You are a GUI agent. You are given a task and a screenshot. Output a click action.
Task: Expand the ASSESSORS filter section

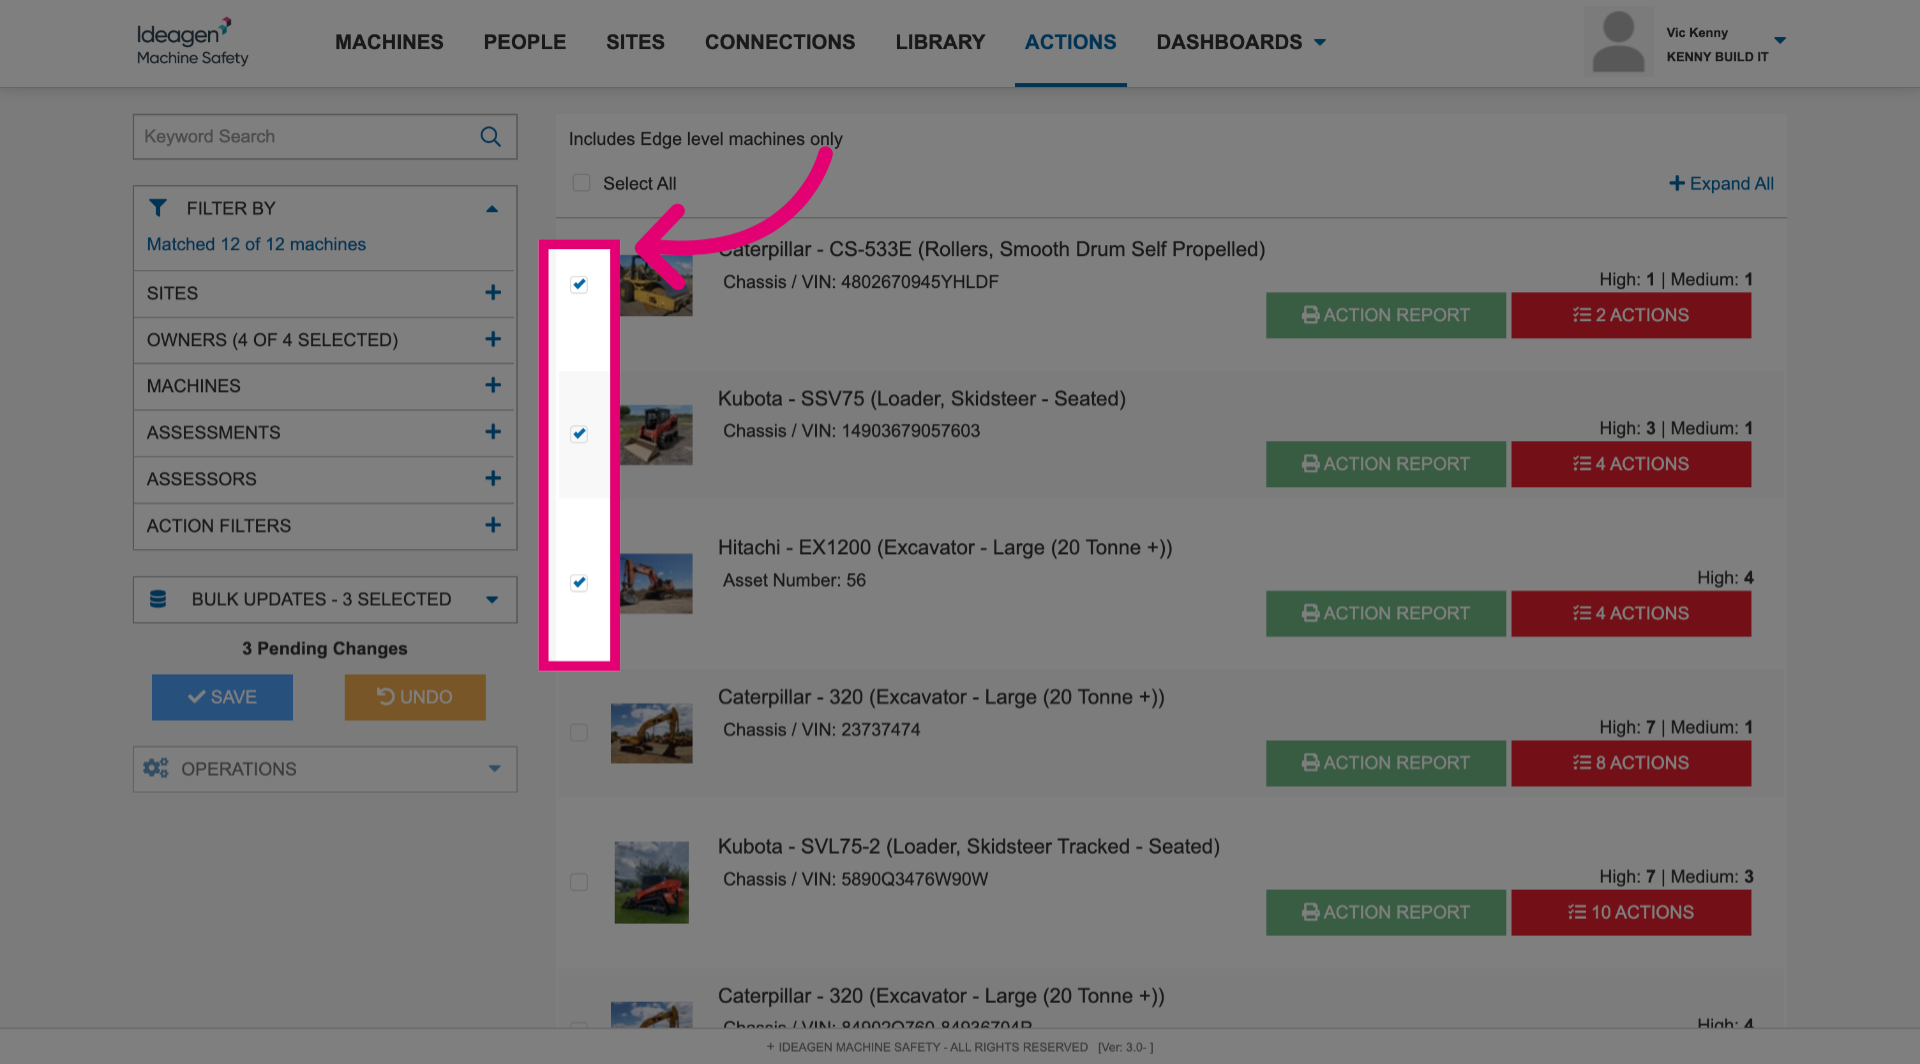click(x=325, y=479)
